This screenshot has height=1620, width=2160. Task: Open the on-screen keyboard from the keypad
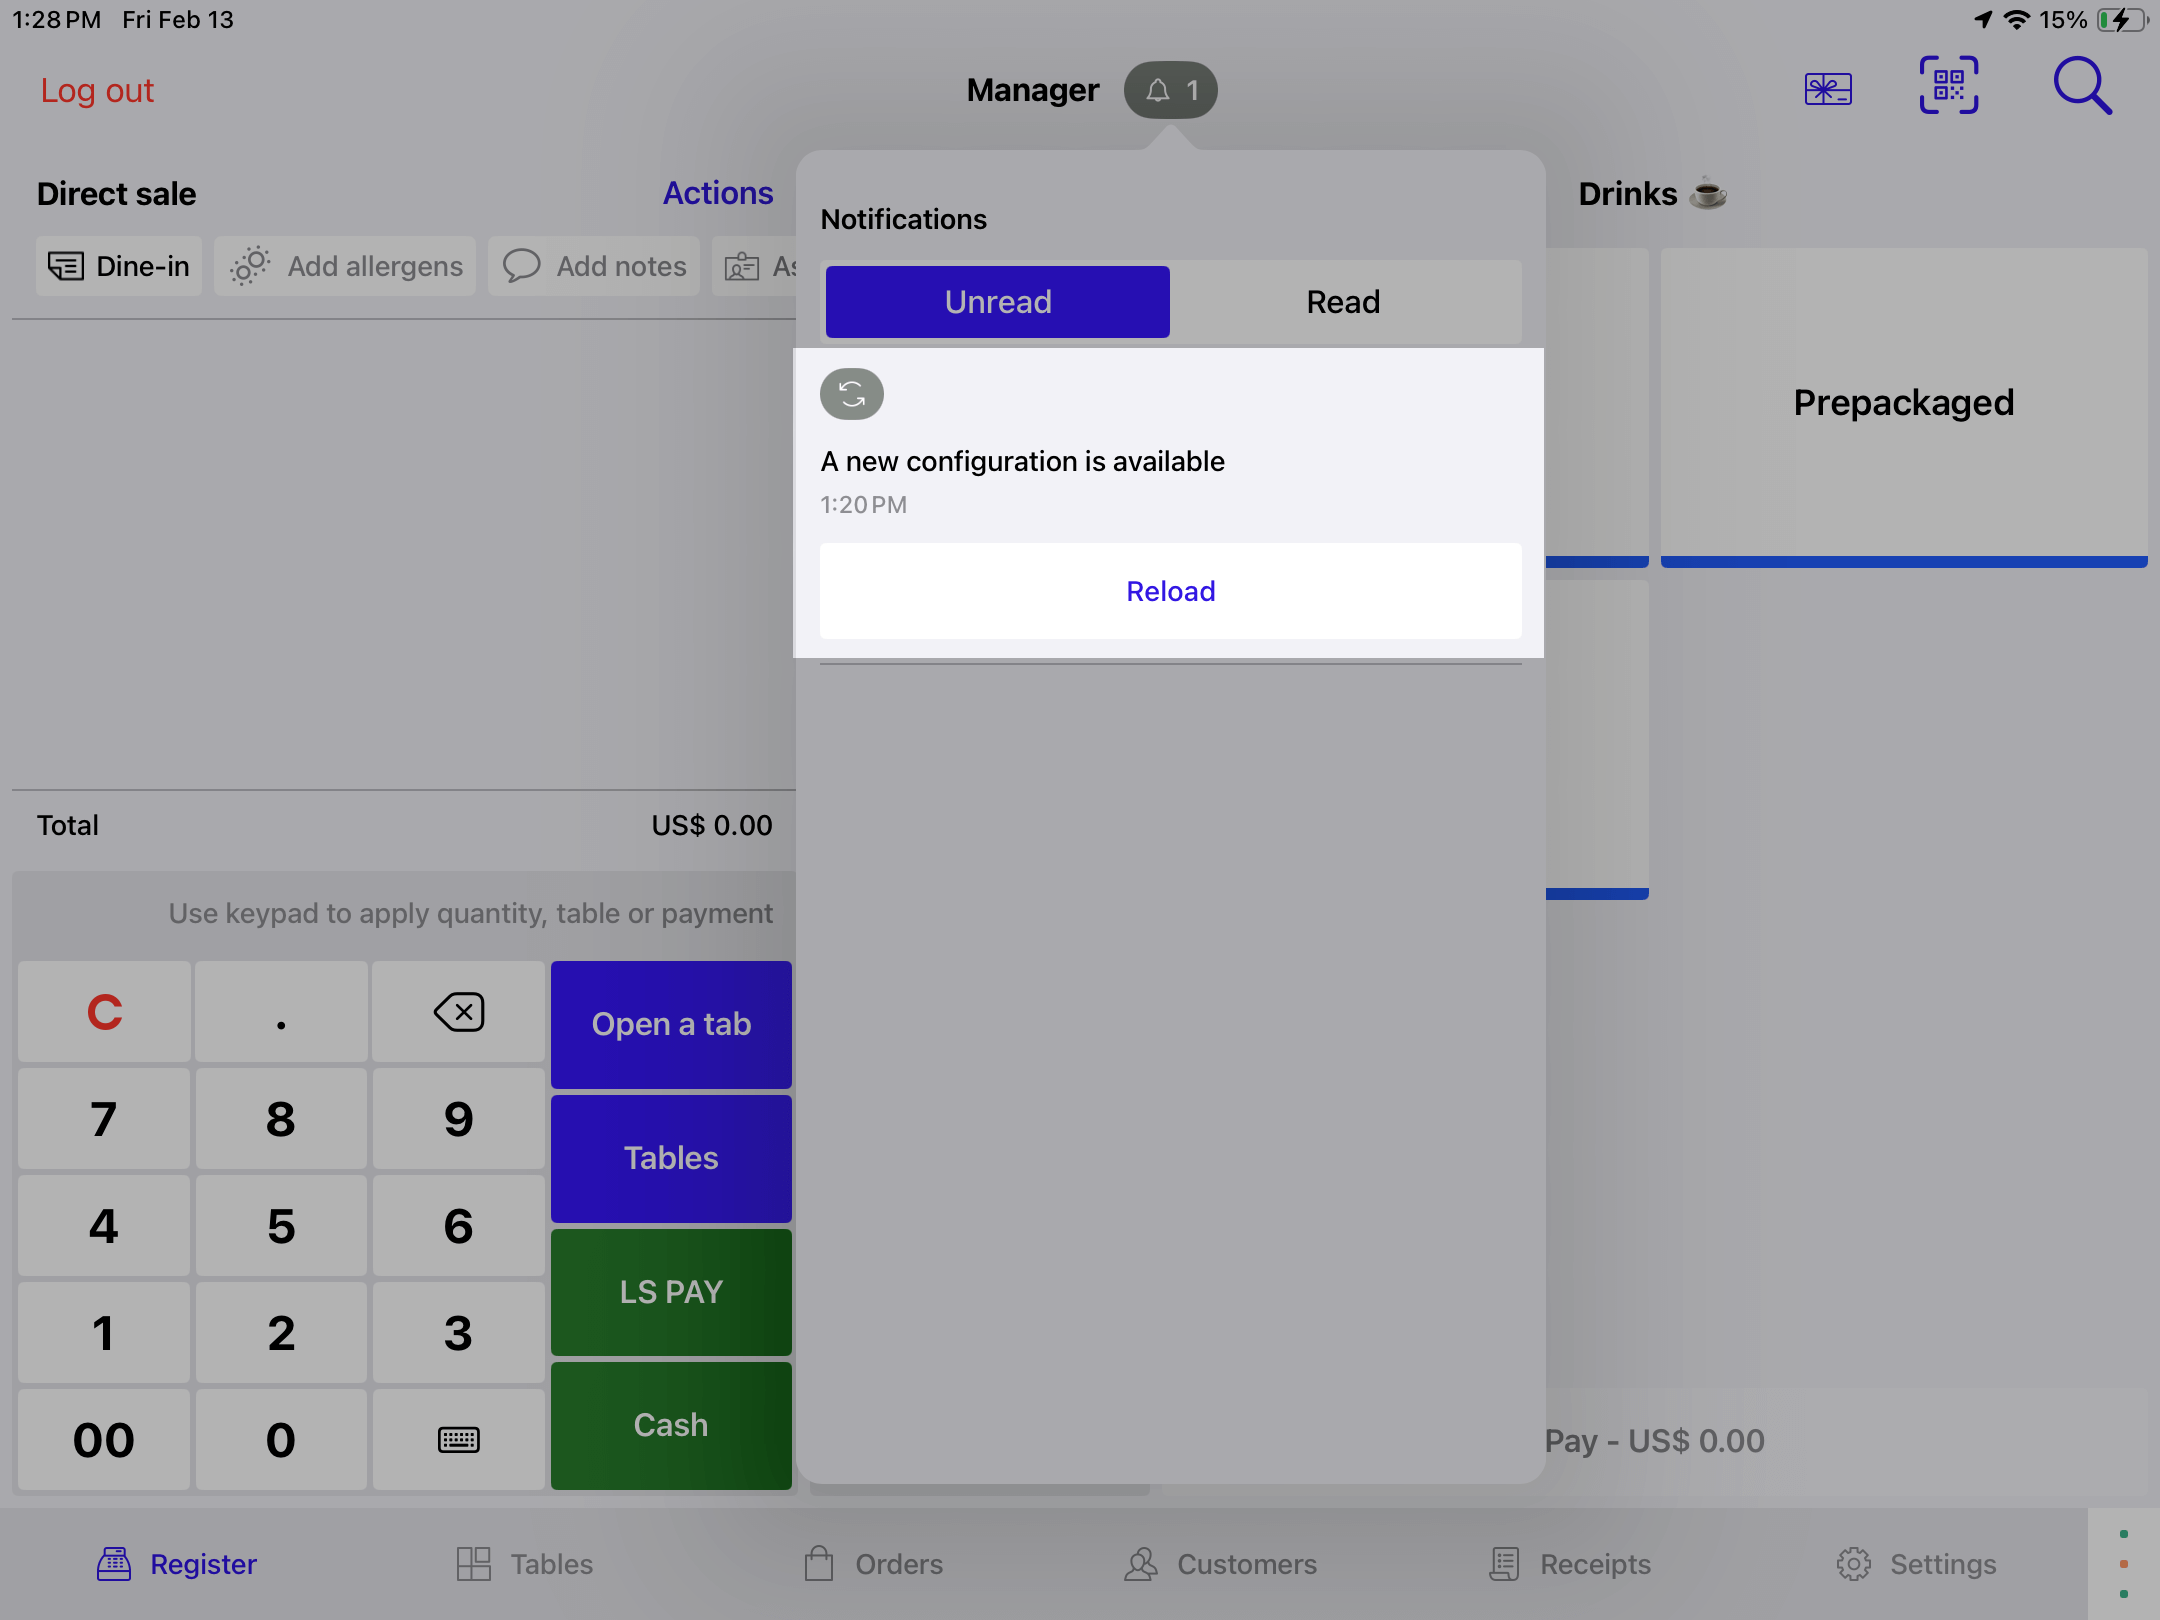(x=458, y=1439)
